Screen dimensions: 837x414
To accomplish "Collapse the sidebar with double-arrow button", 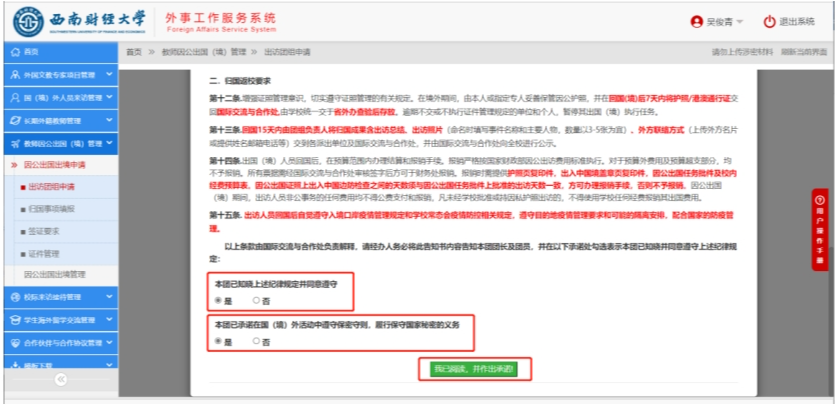I will (x=59, y=380).
